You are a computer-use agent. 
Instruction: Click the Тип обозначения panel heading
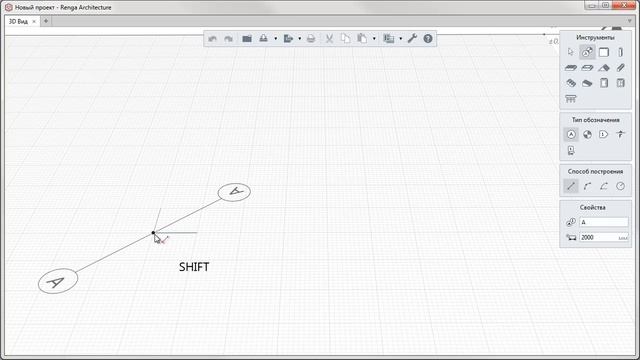596,120
